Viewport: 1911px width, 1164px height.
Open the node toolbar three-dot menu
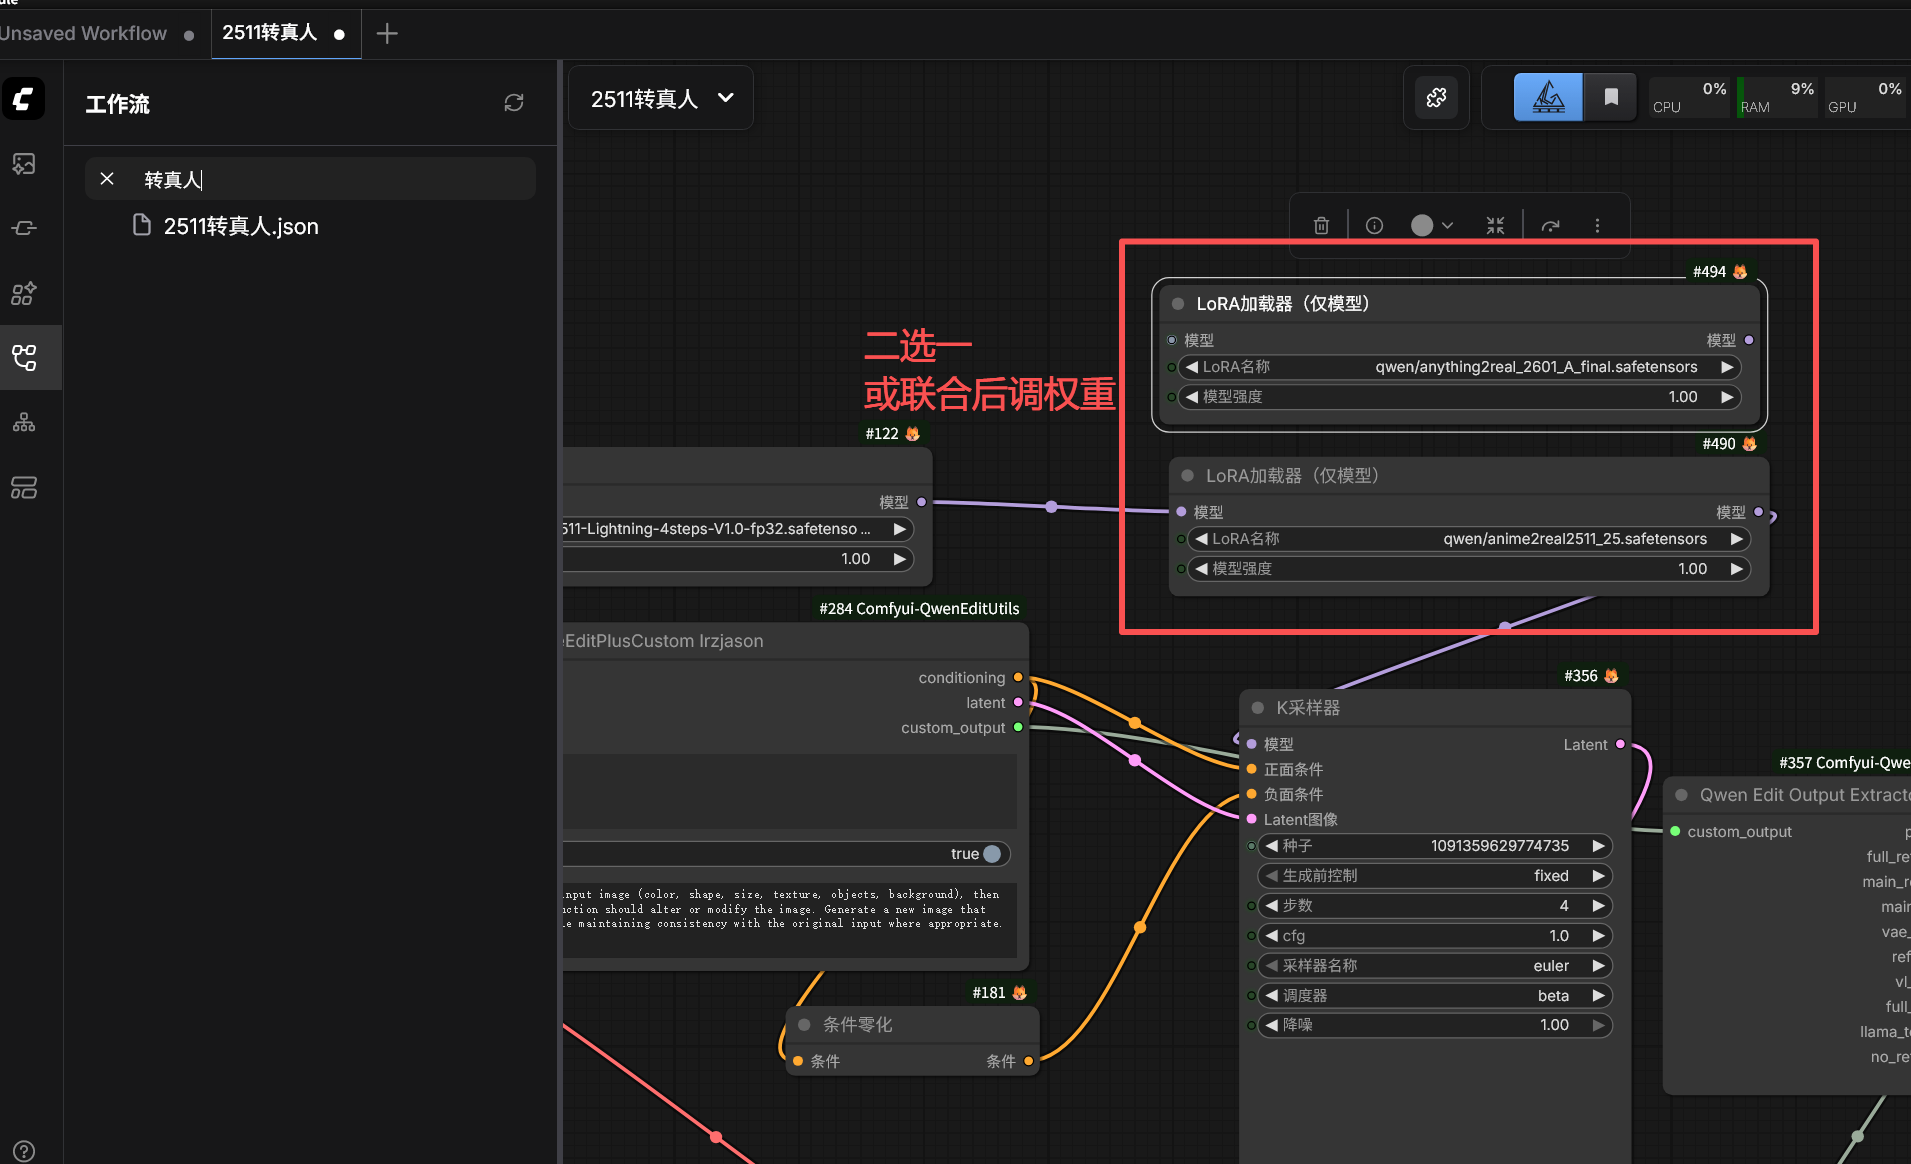pyautogui.click(x=1597, y=226)
